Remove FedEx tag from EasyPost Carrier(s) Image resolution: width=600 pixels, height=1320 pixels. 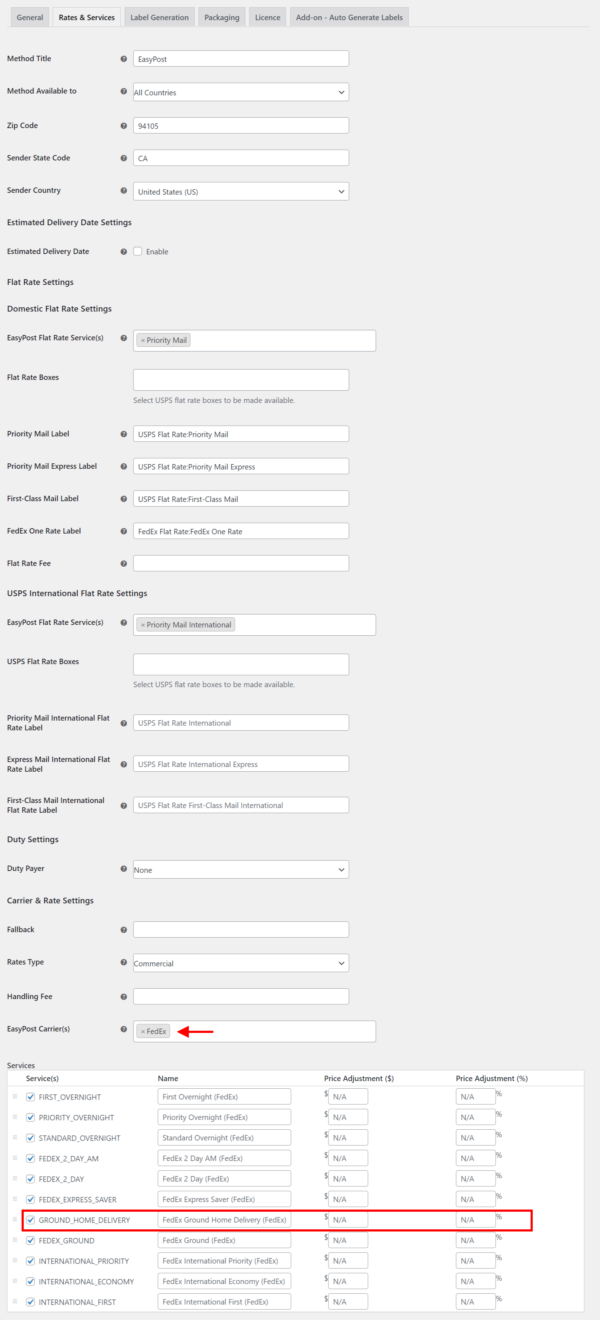point(143,1031)
